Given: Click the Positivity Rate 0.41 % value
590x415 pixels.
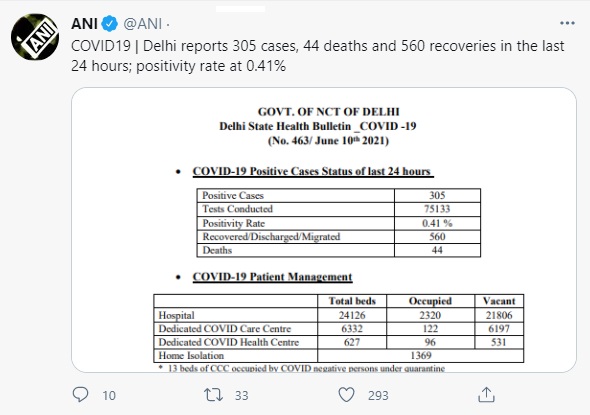Looking at the screenshot, I should pyautogui.click(x=437, y=223).
